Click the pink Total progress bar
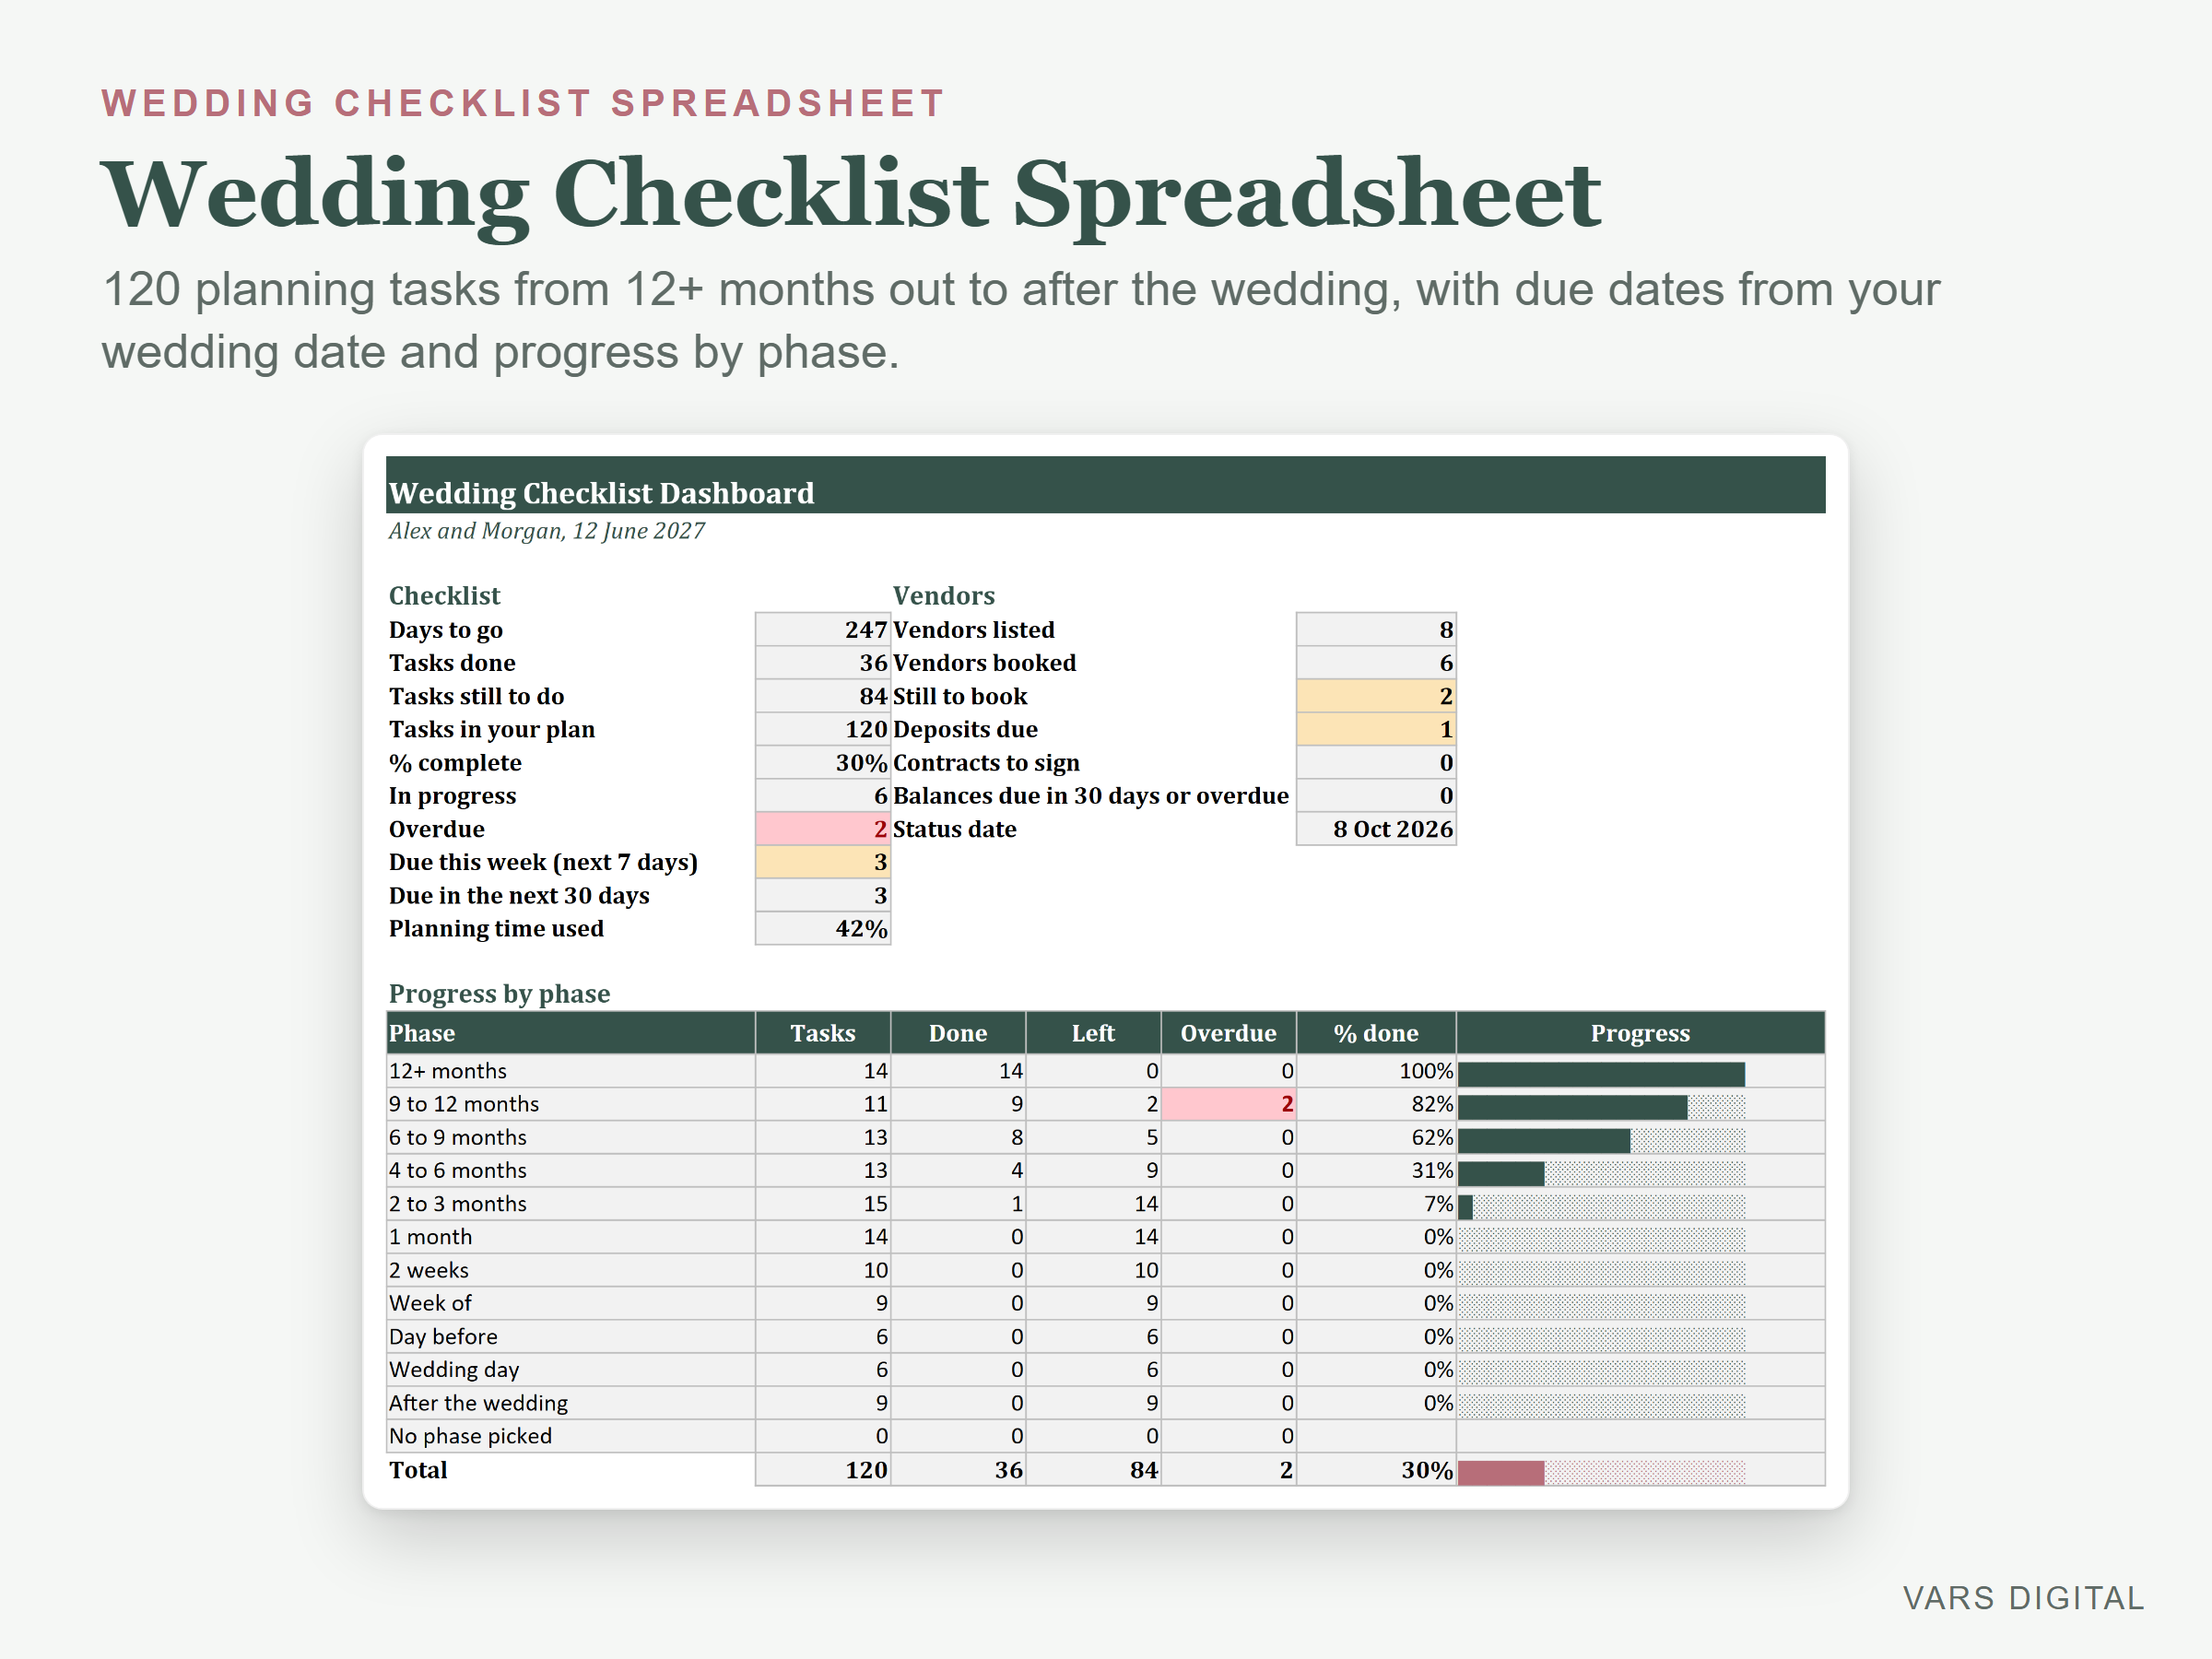The width and height of the screenshot is (2212, 1659). click(1601, 1472)
